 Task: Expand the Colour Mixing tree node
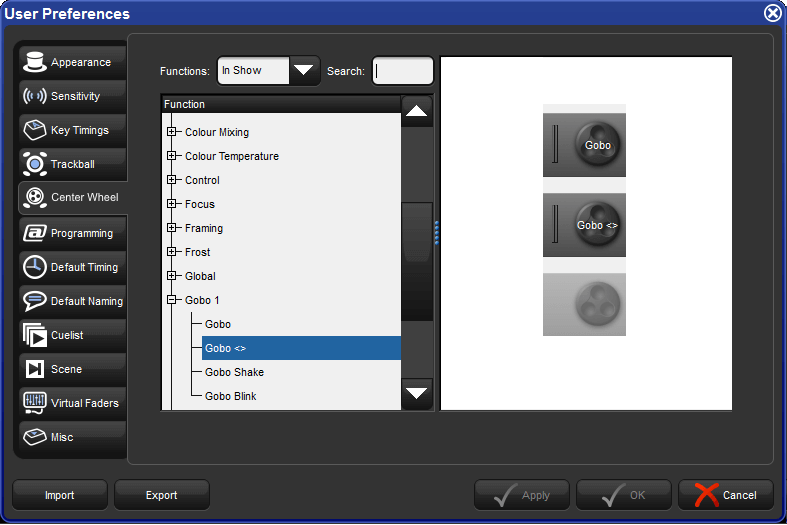click(x=172, y=132)
